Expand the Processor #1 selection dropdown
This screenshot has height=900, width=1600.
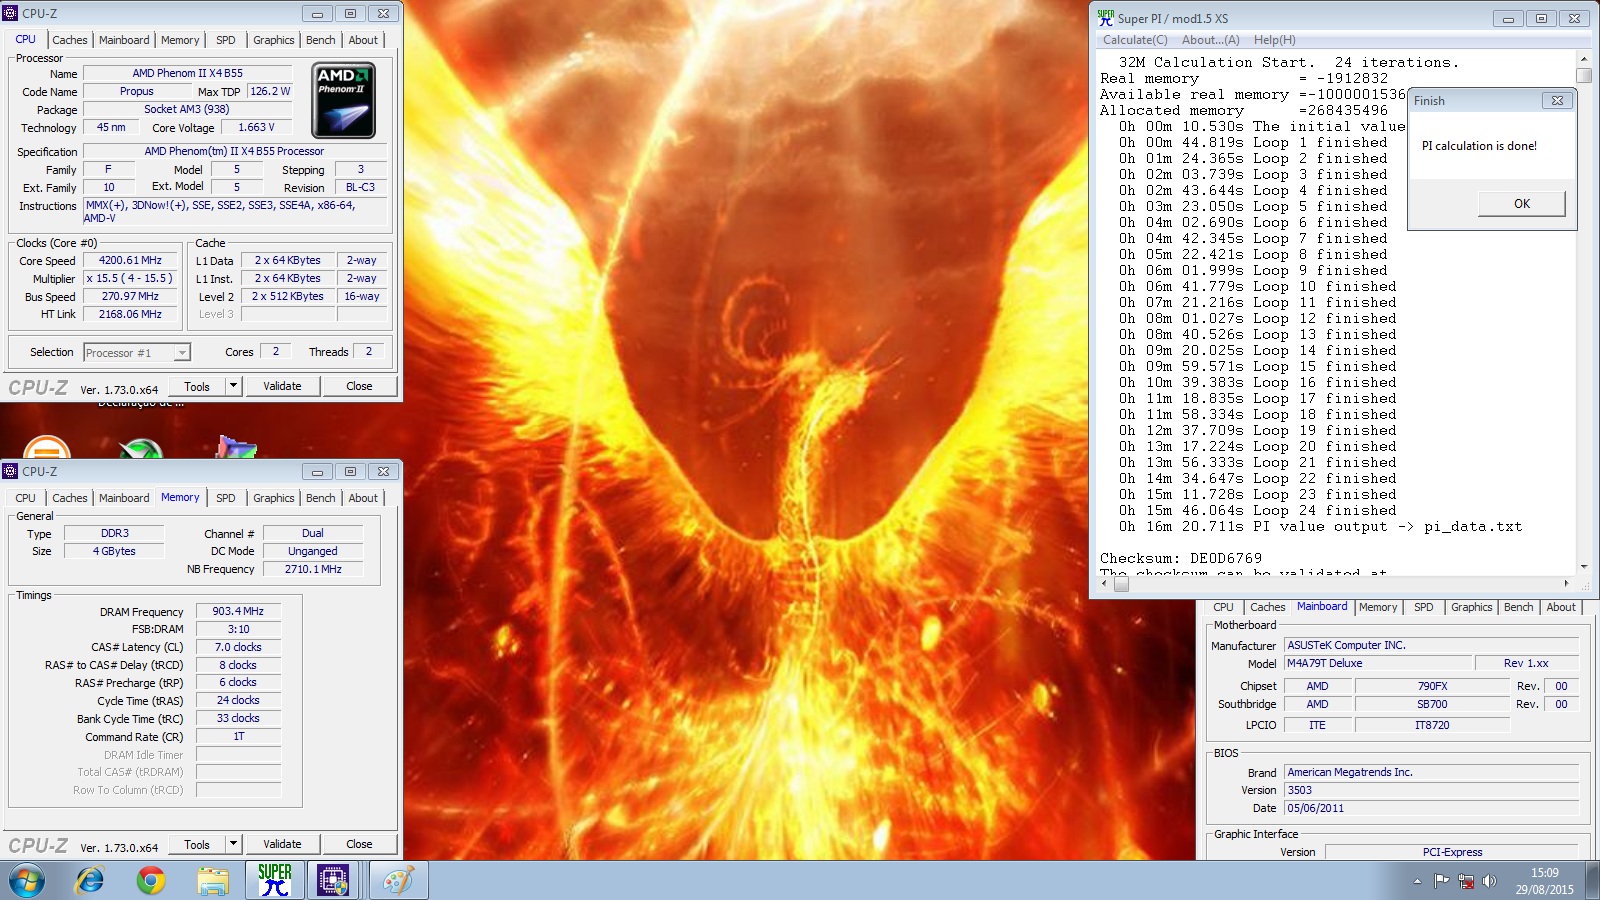click(x=181, y=353)
